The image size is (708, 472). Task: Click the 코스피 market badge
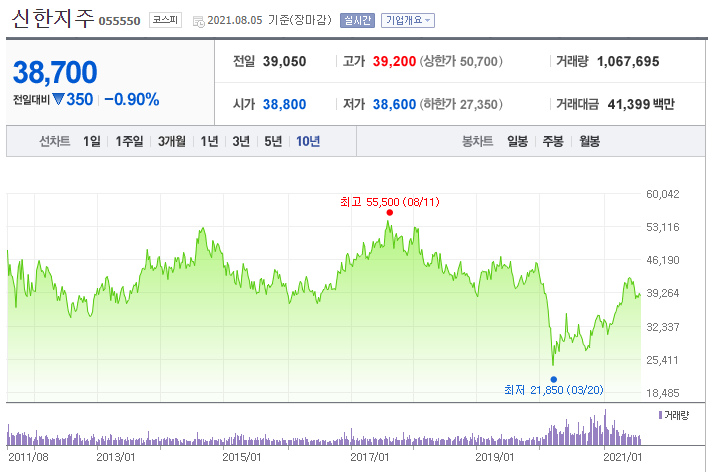165,20
